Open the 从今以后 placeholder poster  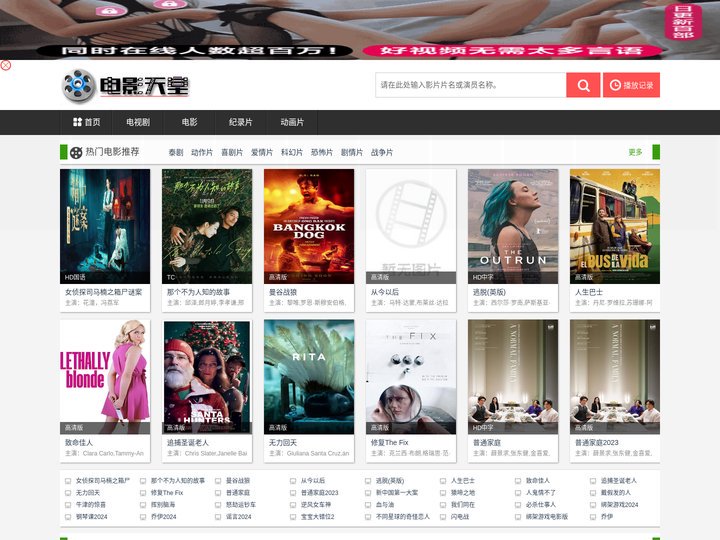point(411,226)
